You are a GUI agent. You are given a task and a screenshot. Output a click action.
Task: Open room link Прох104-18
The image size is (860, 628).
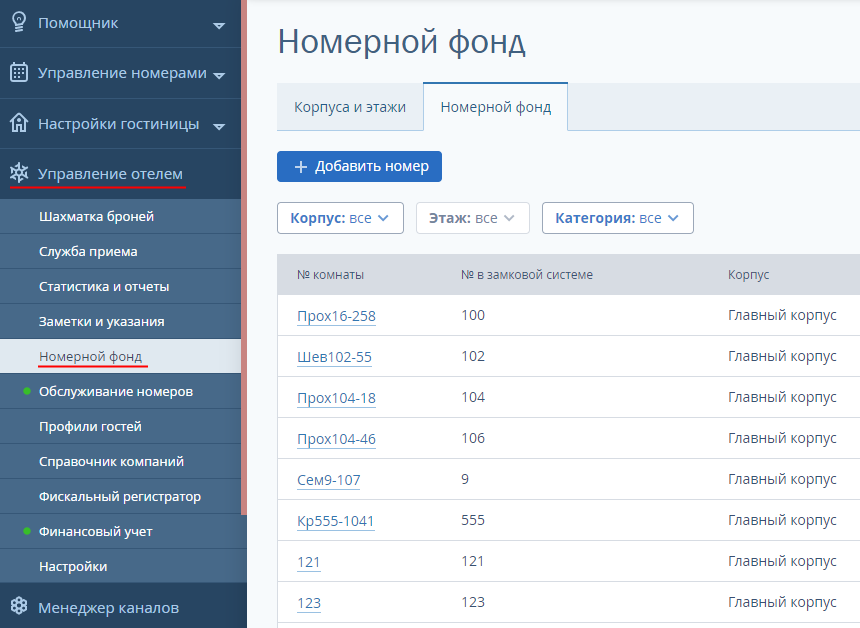tap(336, 398)
